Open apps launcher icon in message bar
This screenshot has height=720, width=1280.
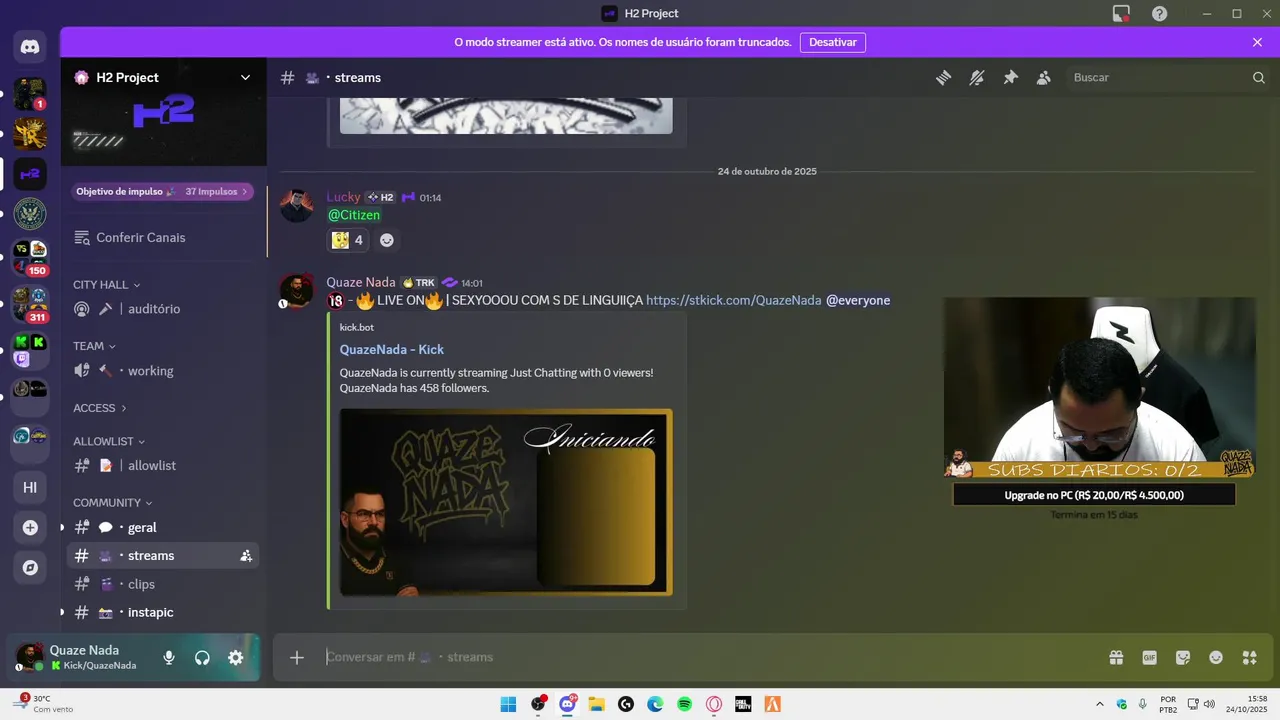point(1249,657)
